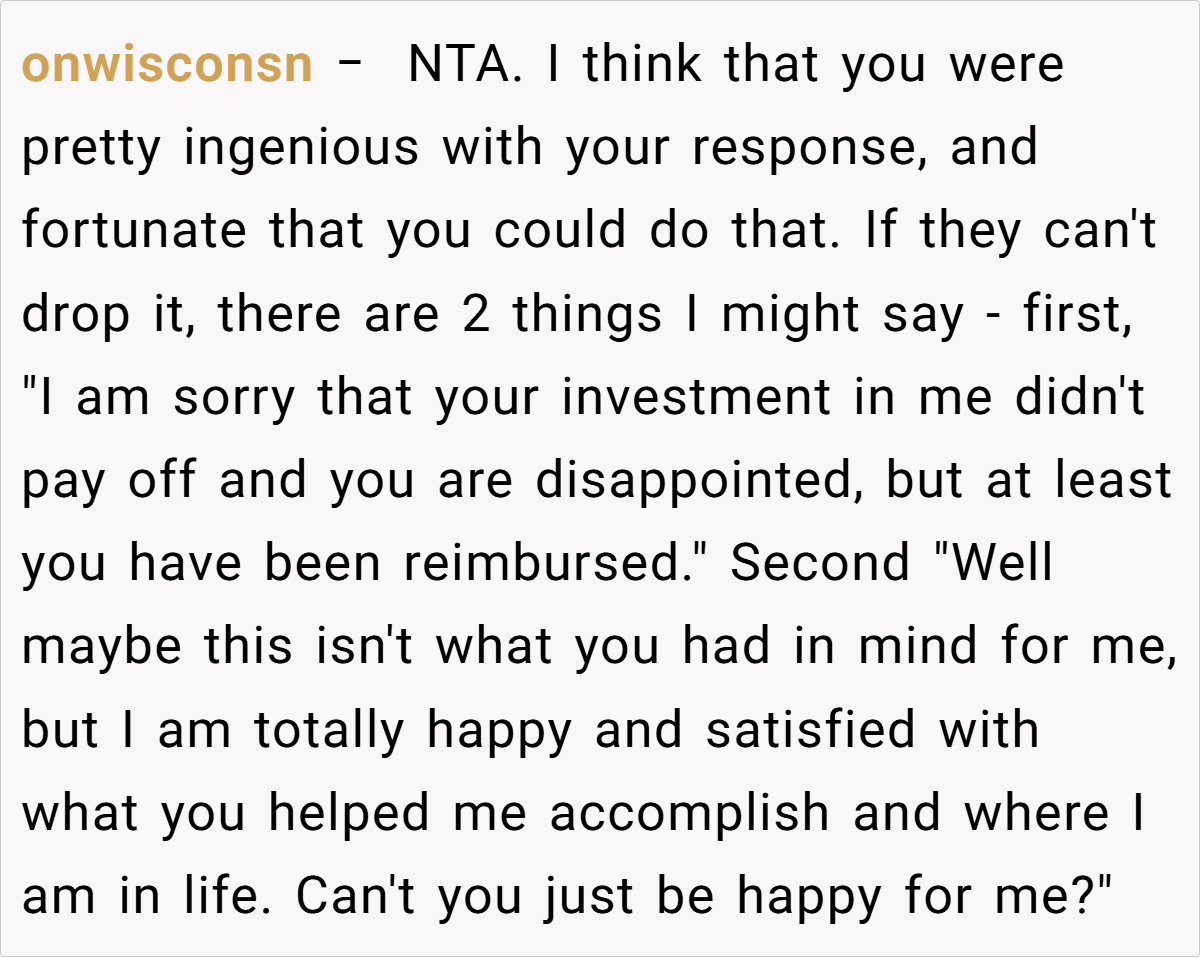The image size is (1200, 958).
Task: Click the word "Second" in the comment
Action: pos(821,564)
